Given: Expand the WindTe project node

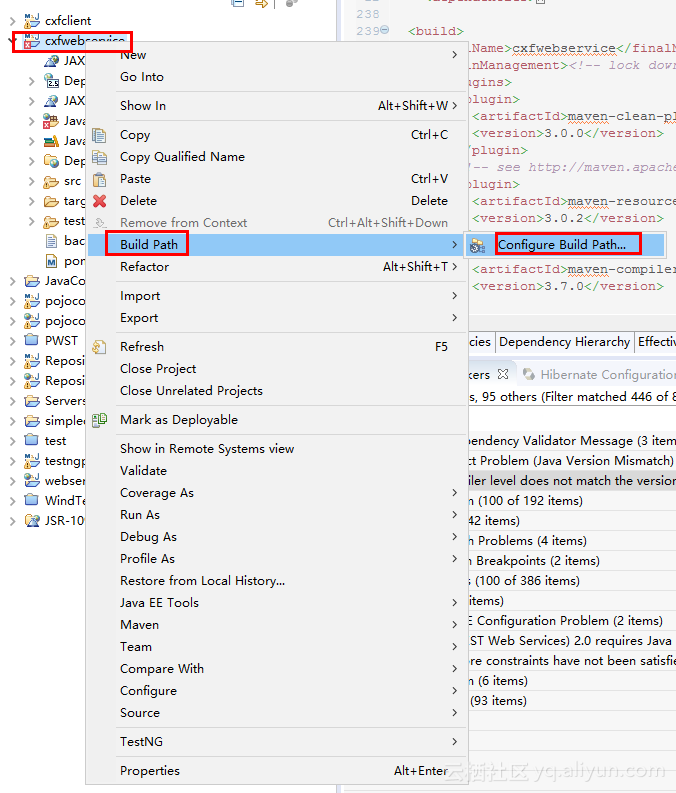Looking at the screenshot, I should [13, 501].
